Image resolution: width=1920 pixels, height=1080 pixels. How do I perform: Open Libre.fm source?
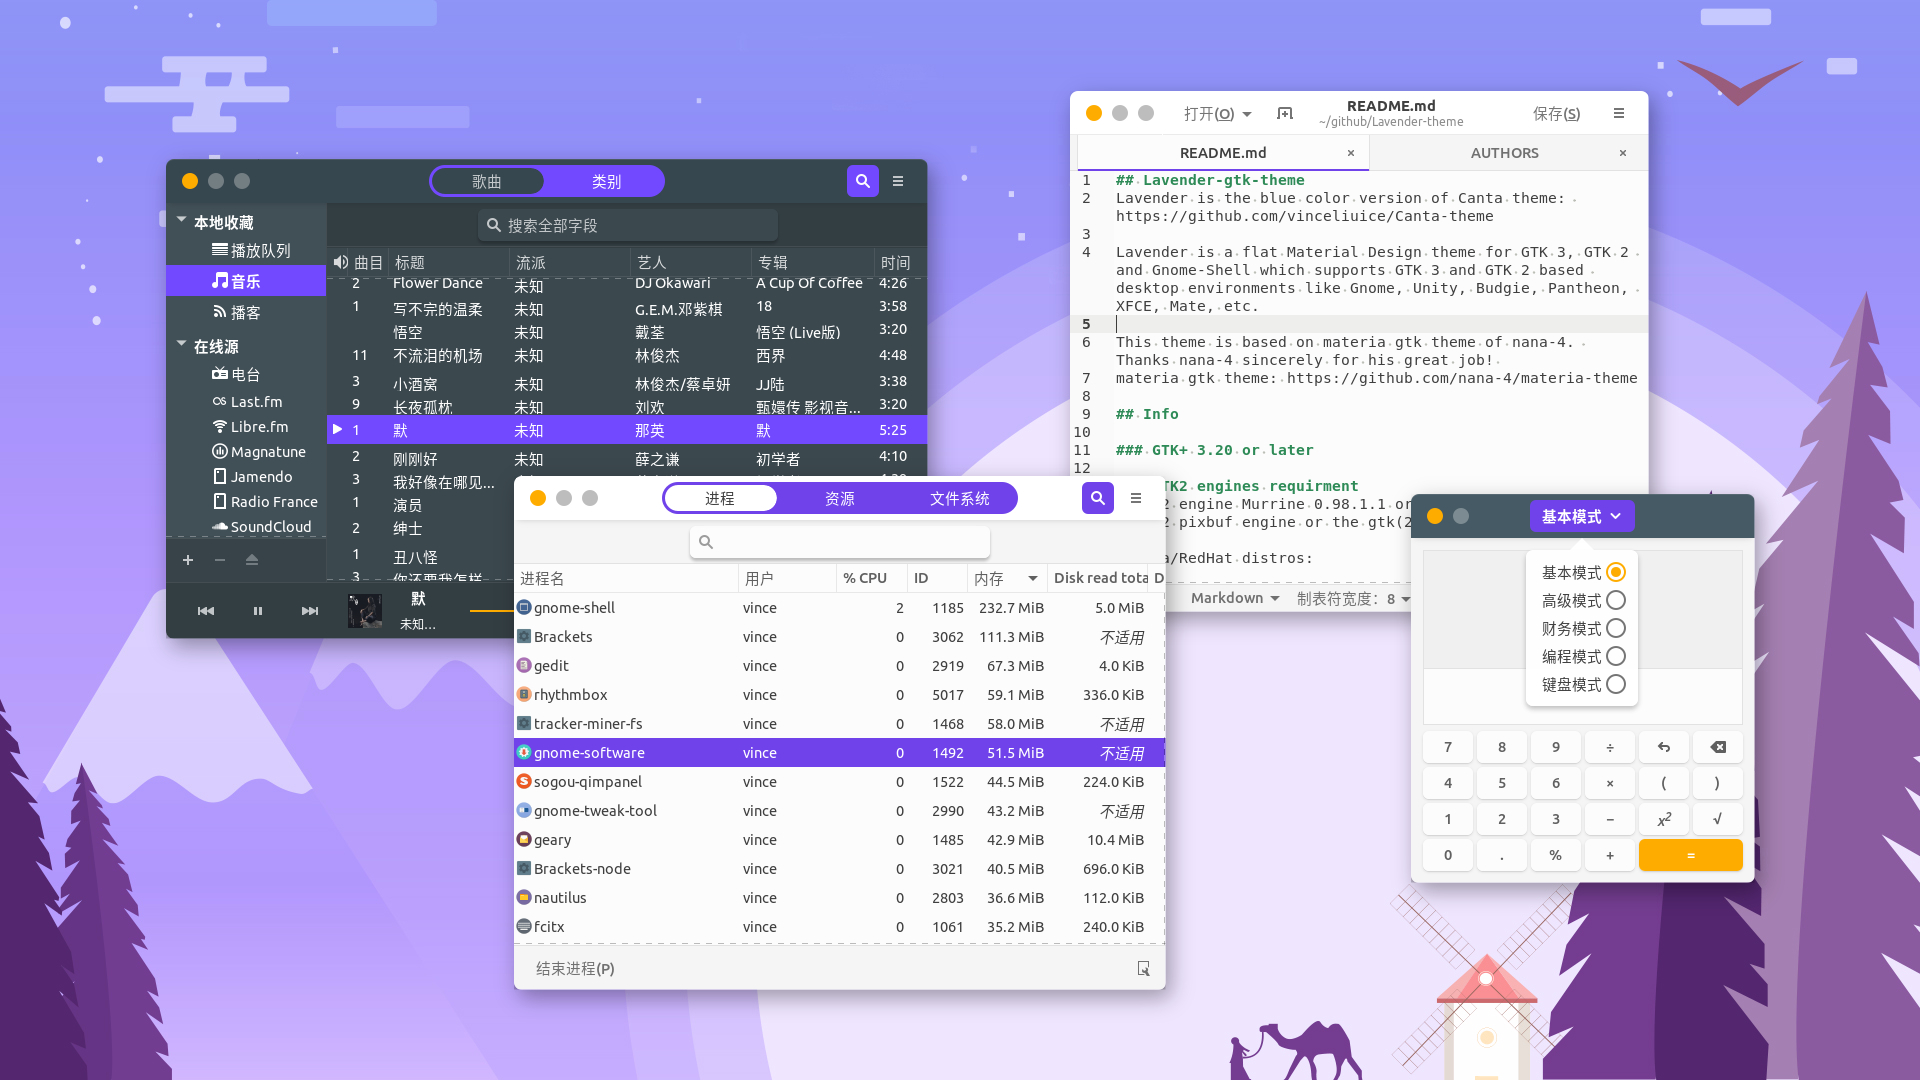click(246, 427)
